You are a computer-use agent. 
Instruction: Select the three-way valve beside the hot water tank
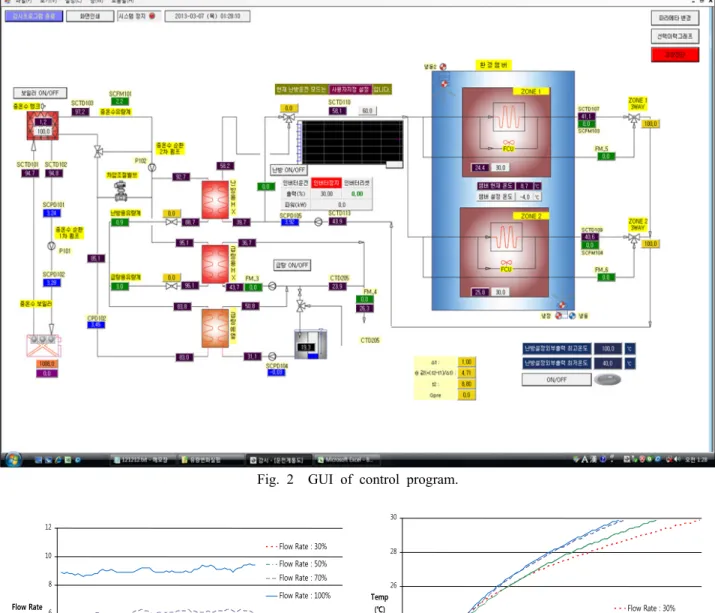pyautogui.click(x=98, y=151)
